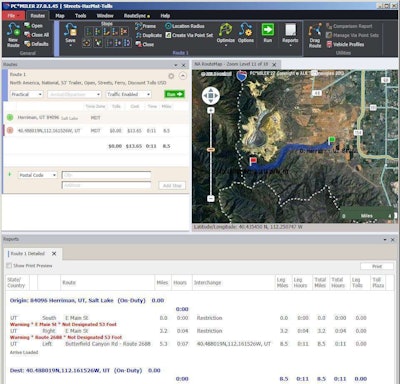Open the Traffic Enabled dropdown
Viewport: 400px width, 384px height.
128,94
